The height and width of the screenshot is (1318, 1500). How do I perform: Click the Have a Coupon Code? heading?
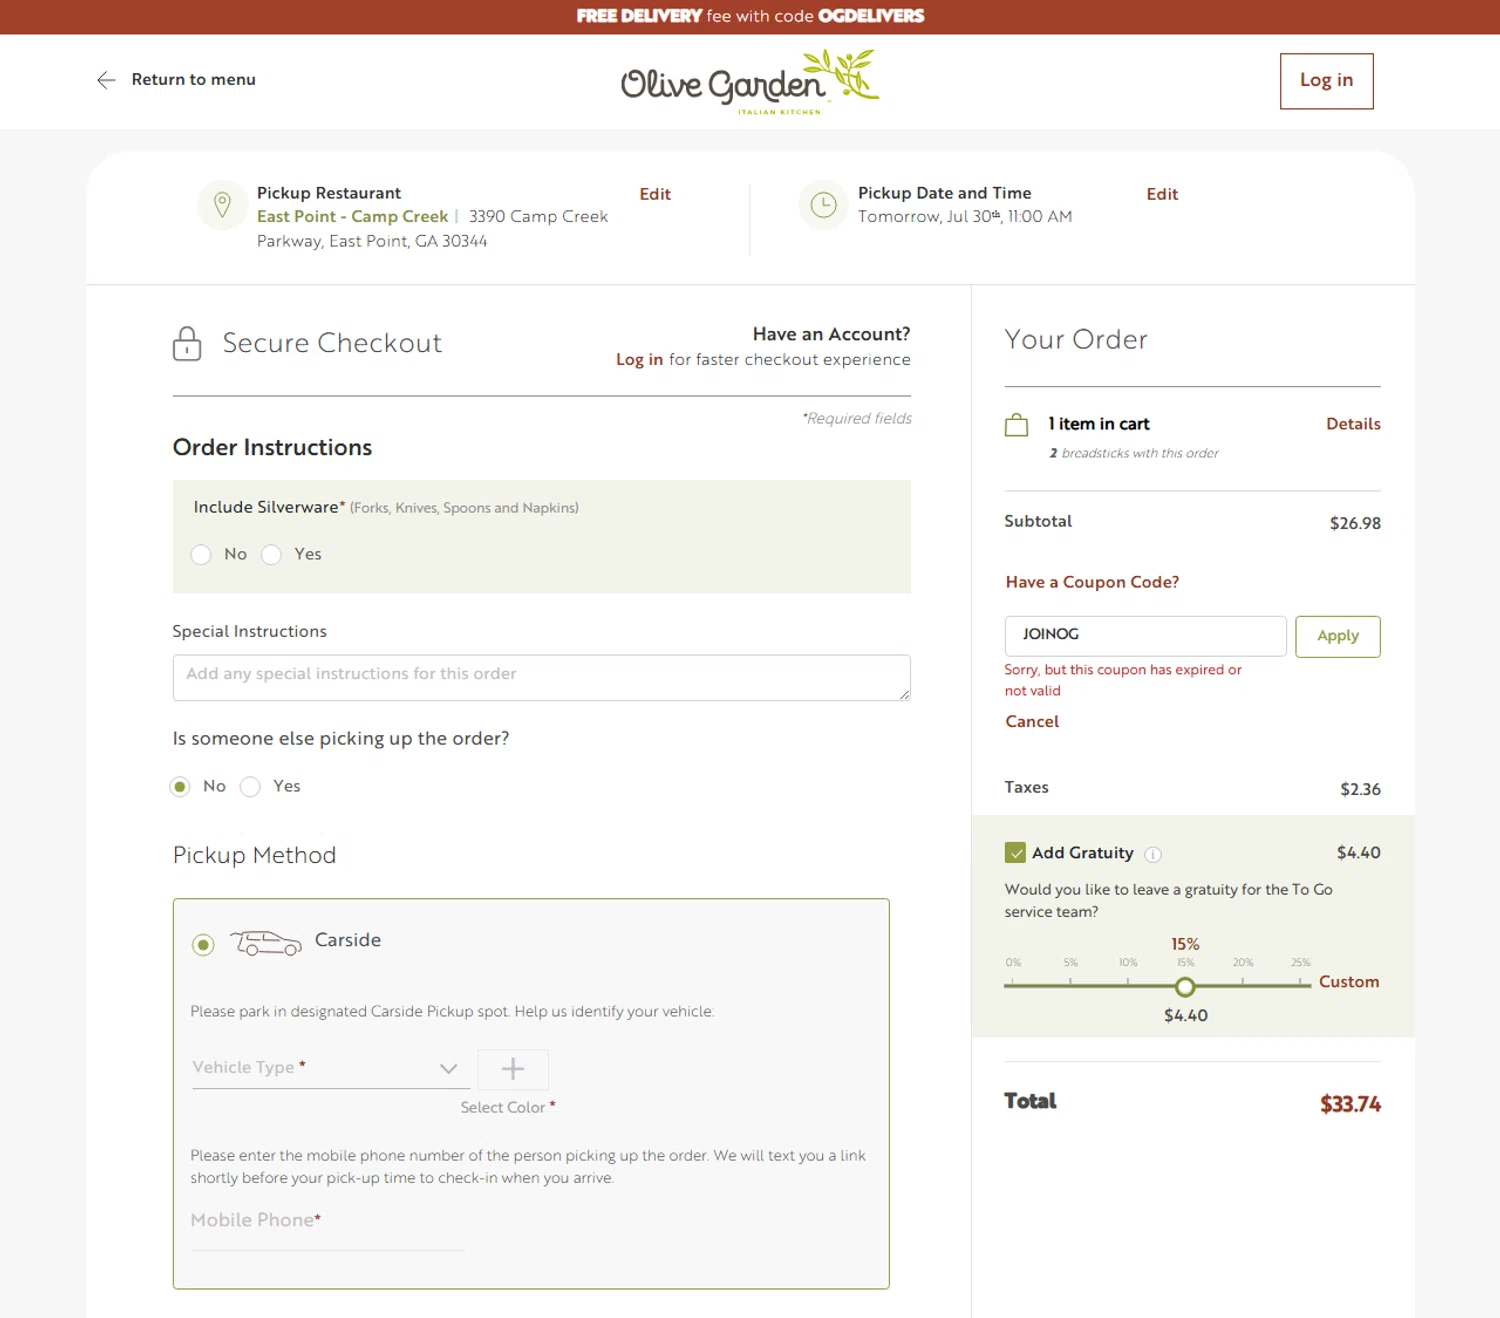(x=1092, y=582)
